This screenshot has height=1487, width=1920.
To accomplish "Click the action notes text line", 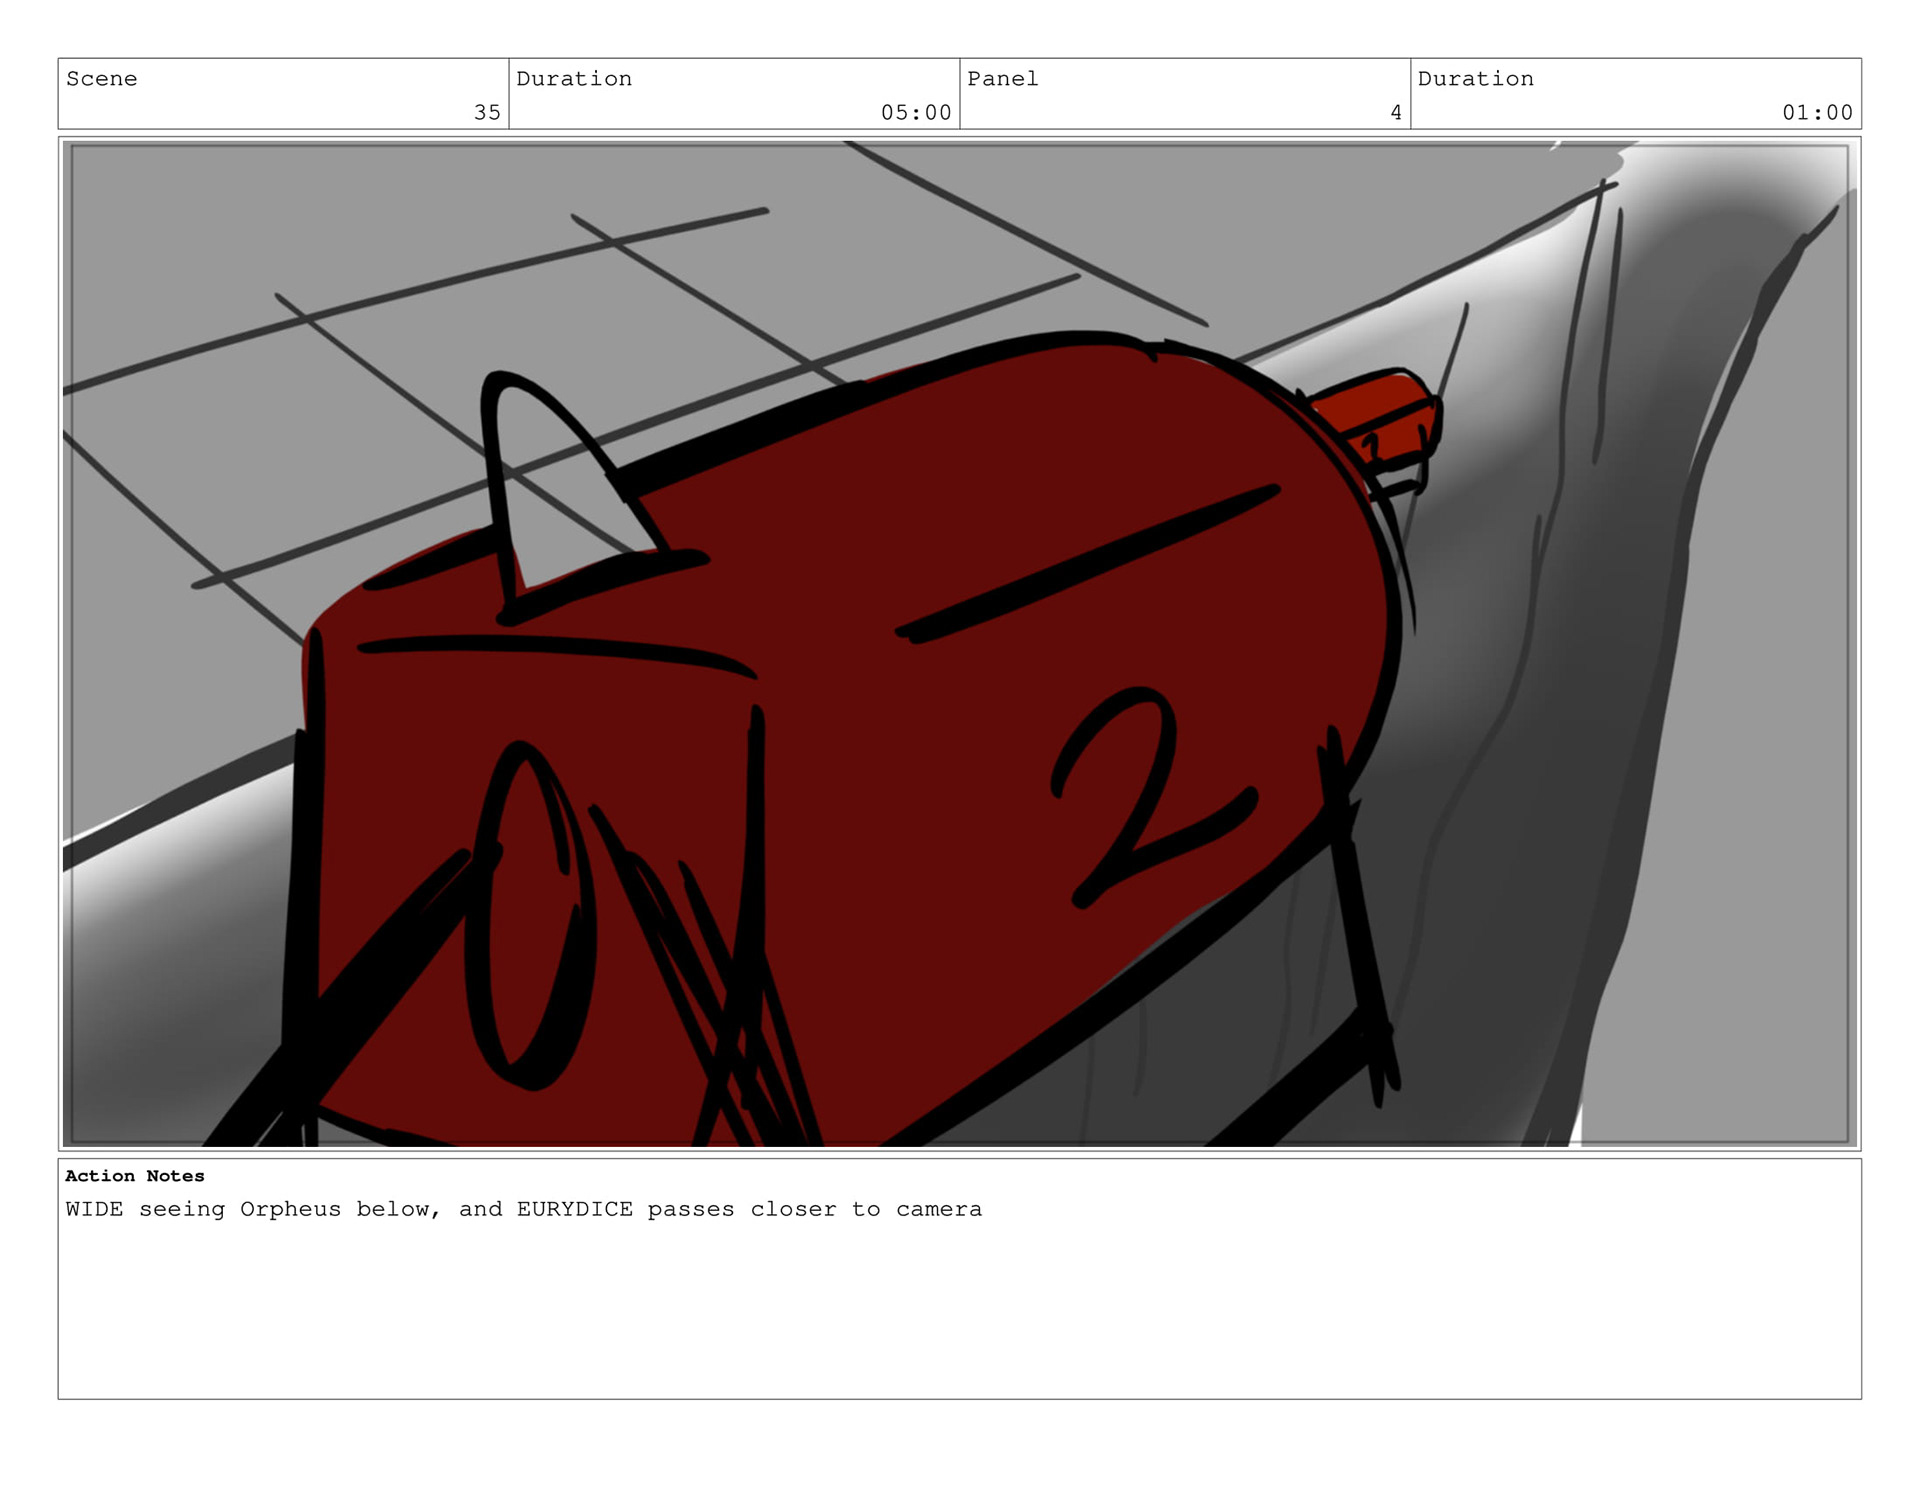I will tap(523, 1209).
